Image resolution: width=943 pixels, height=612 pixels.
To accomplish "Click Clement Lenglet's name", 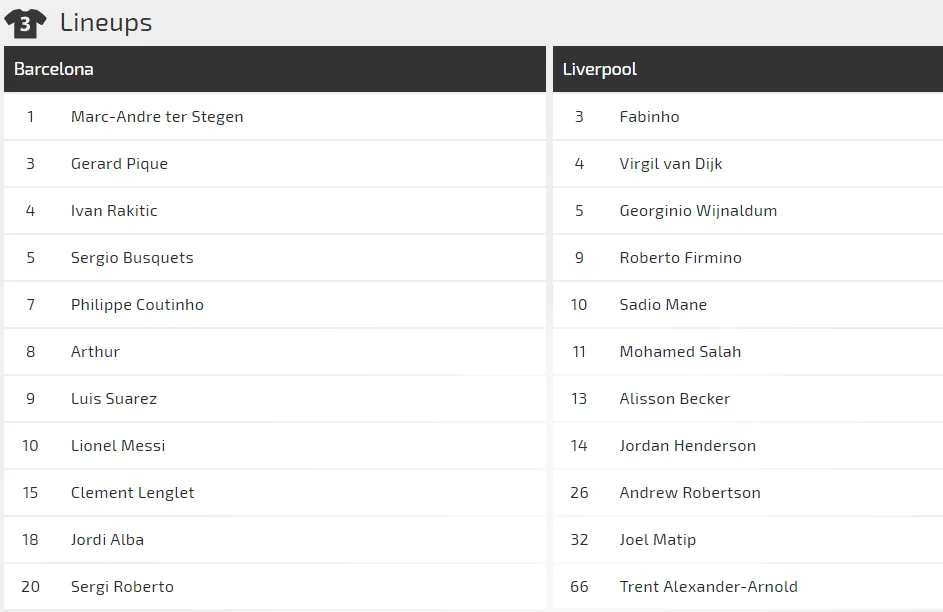I will pos(132,492).
